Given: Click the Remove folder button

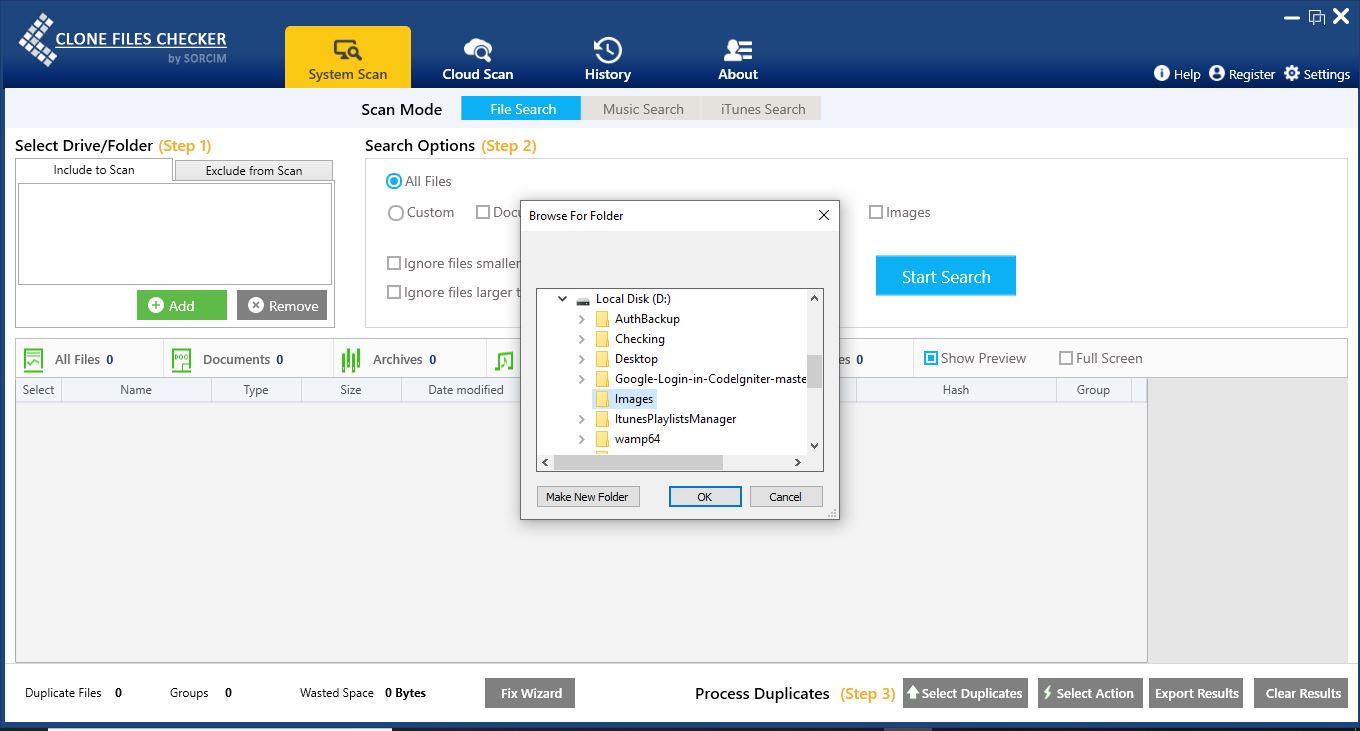Looking at the screenshot, I should (x=282, y=305).
